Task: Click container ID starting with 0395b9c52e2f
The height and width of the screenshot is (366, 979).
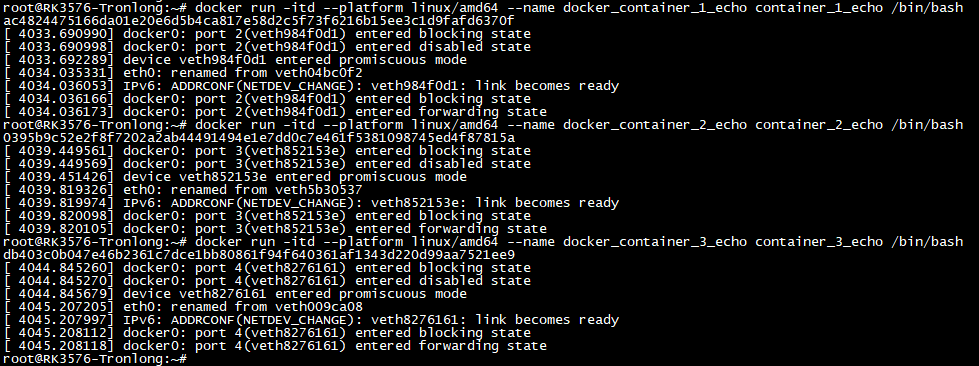Action: pyautogui.click(x=258, y=138)
